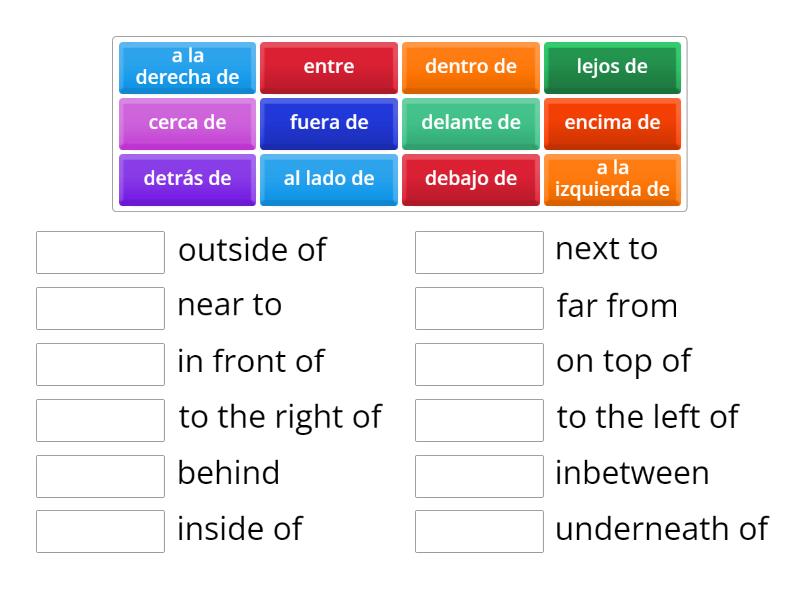Click the answer box beside 'in front of'
Screen dimensions: 800x600
pos(99,362)
